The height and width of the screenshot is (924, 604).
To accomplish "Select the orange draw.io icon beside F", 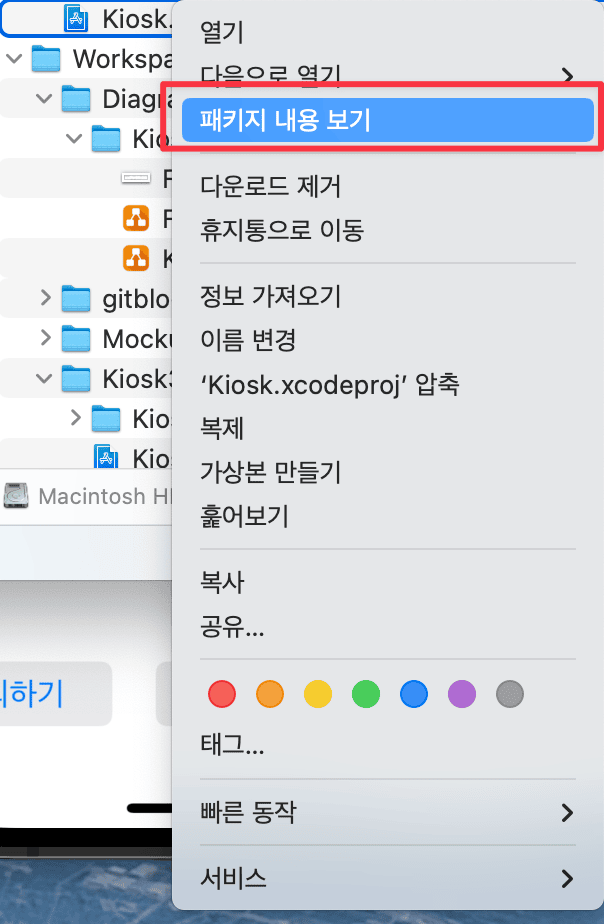I will tap(136, 219).
